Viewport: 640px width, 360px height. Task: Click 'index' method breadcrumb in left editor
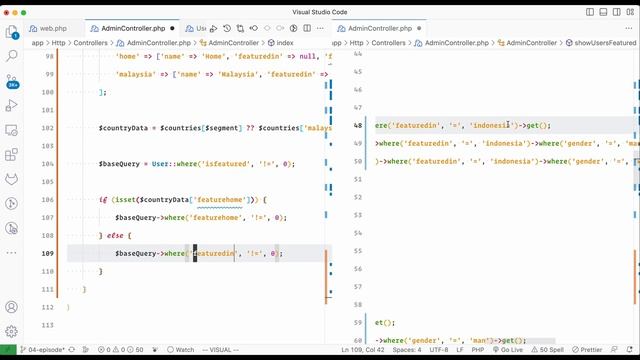coord(280,43)
